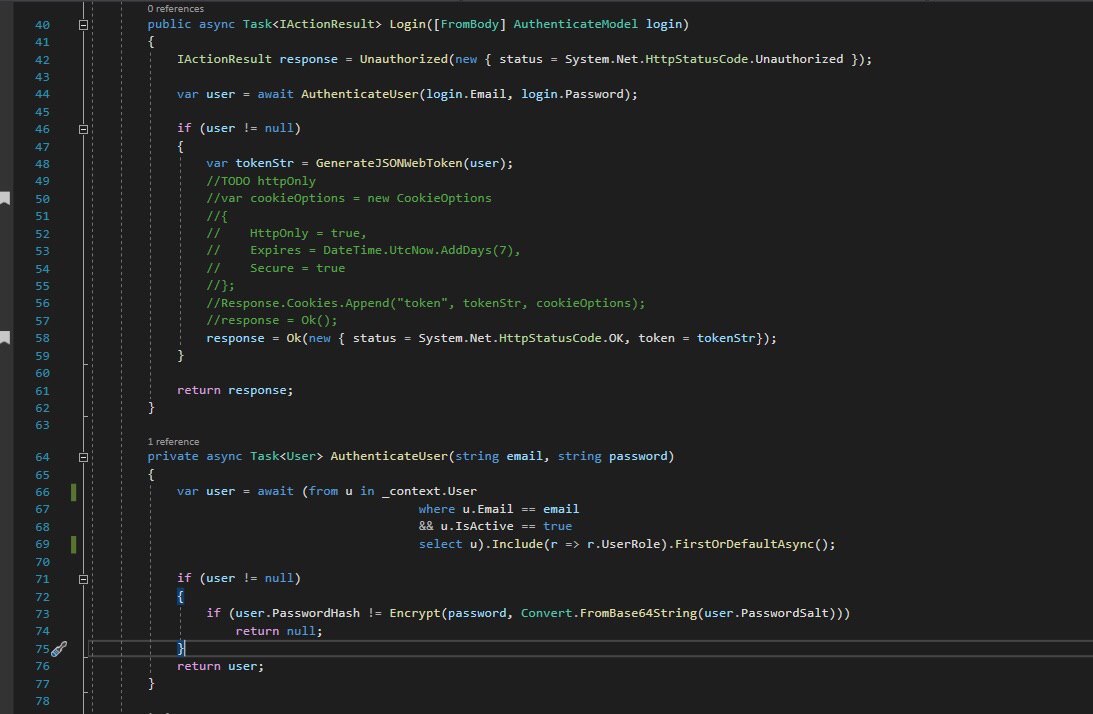Screen dimensions: 1093x714
Task: Click 'Encrypt' call on line 73
Action: coord(415,614)
